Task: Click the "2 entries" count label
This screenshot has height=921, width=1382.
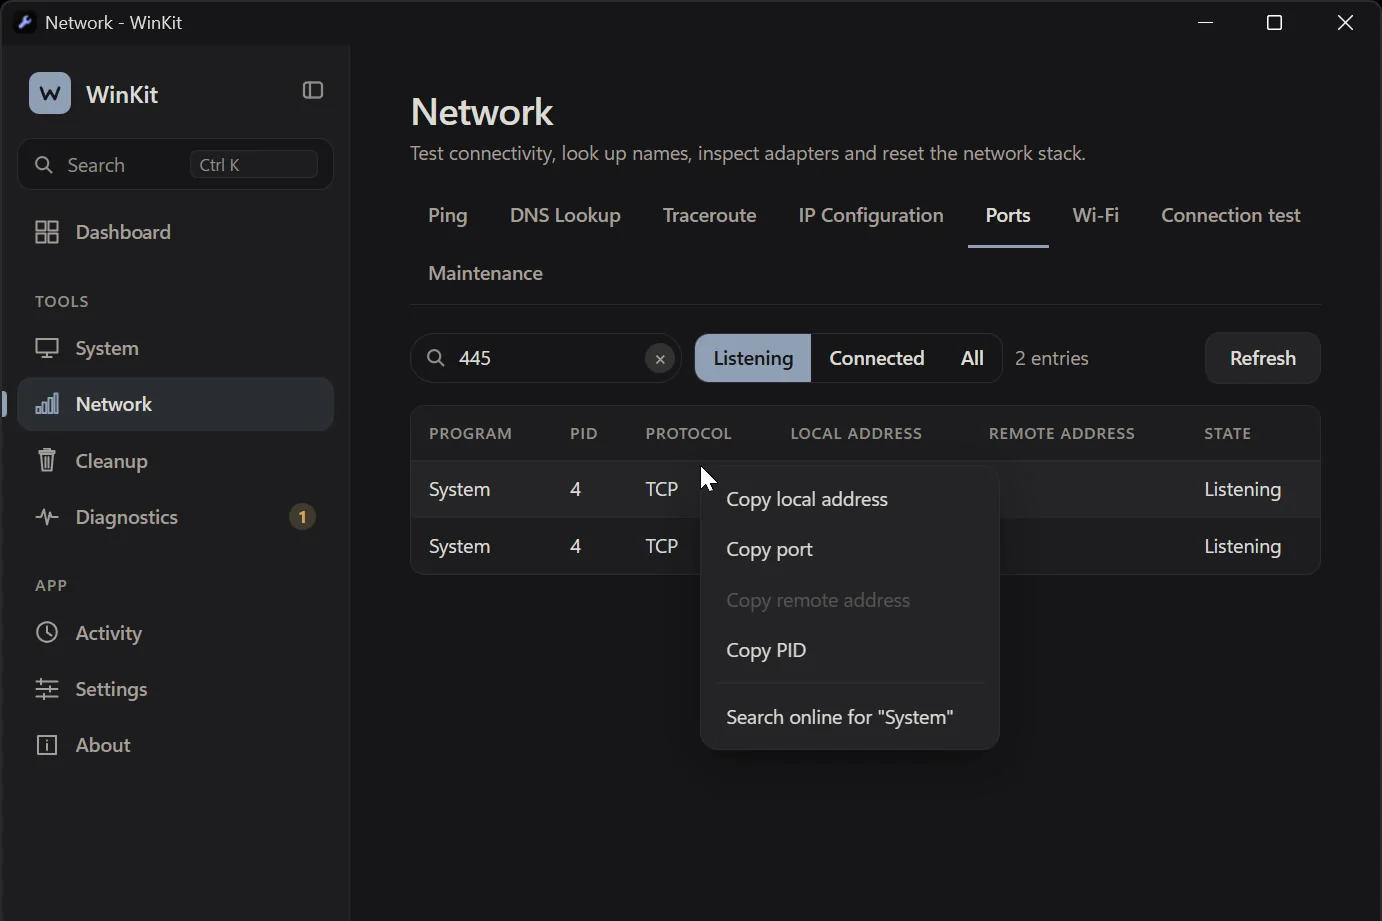Action: pyautogui.click(x=1052, y=358)
